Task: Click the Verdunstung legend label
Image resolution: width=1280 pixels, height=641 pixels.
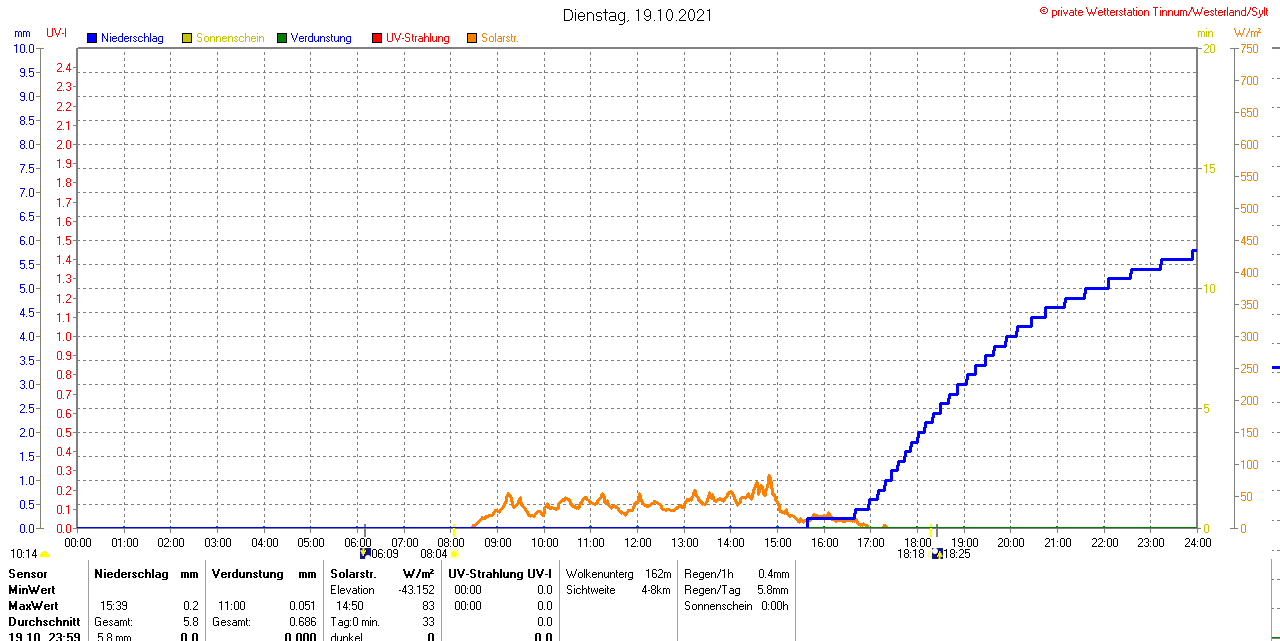Action: pyautogui.click(x=321, y=38)
